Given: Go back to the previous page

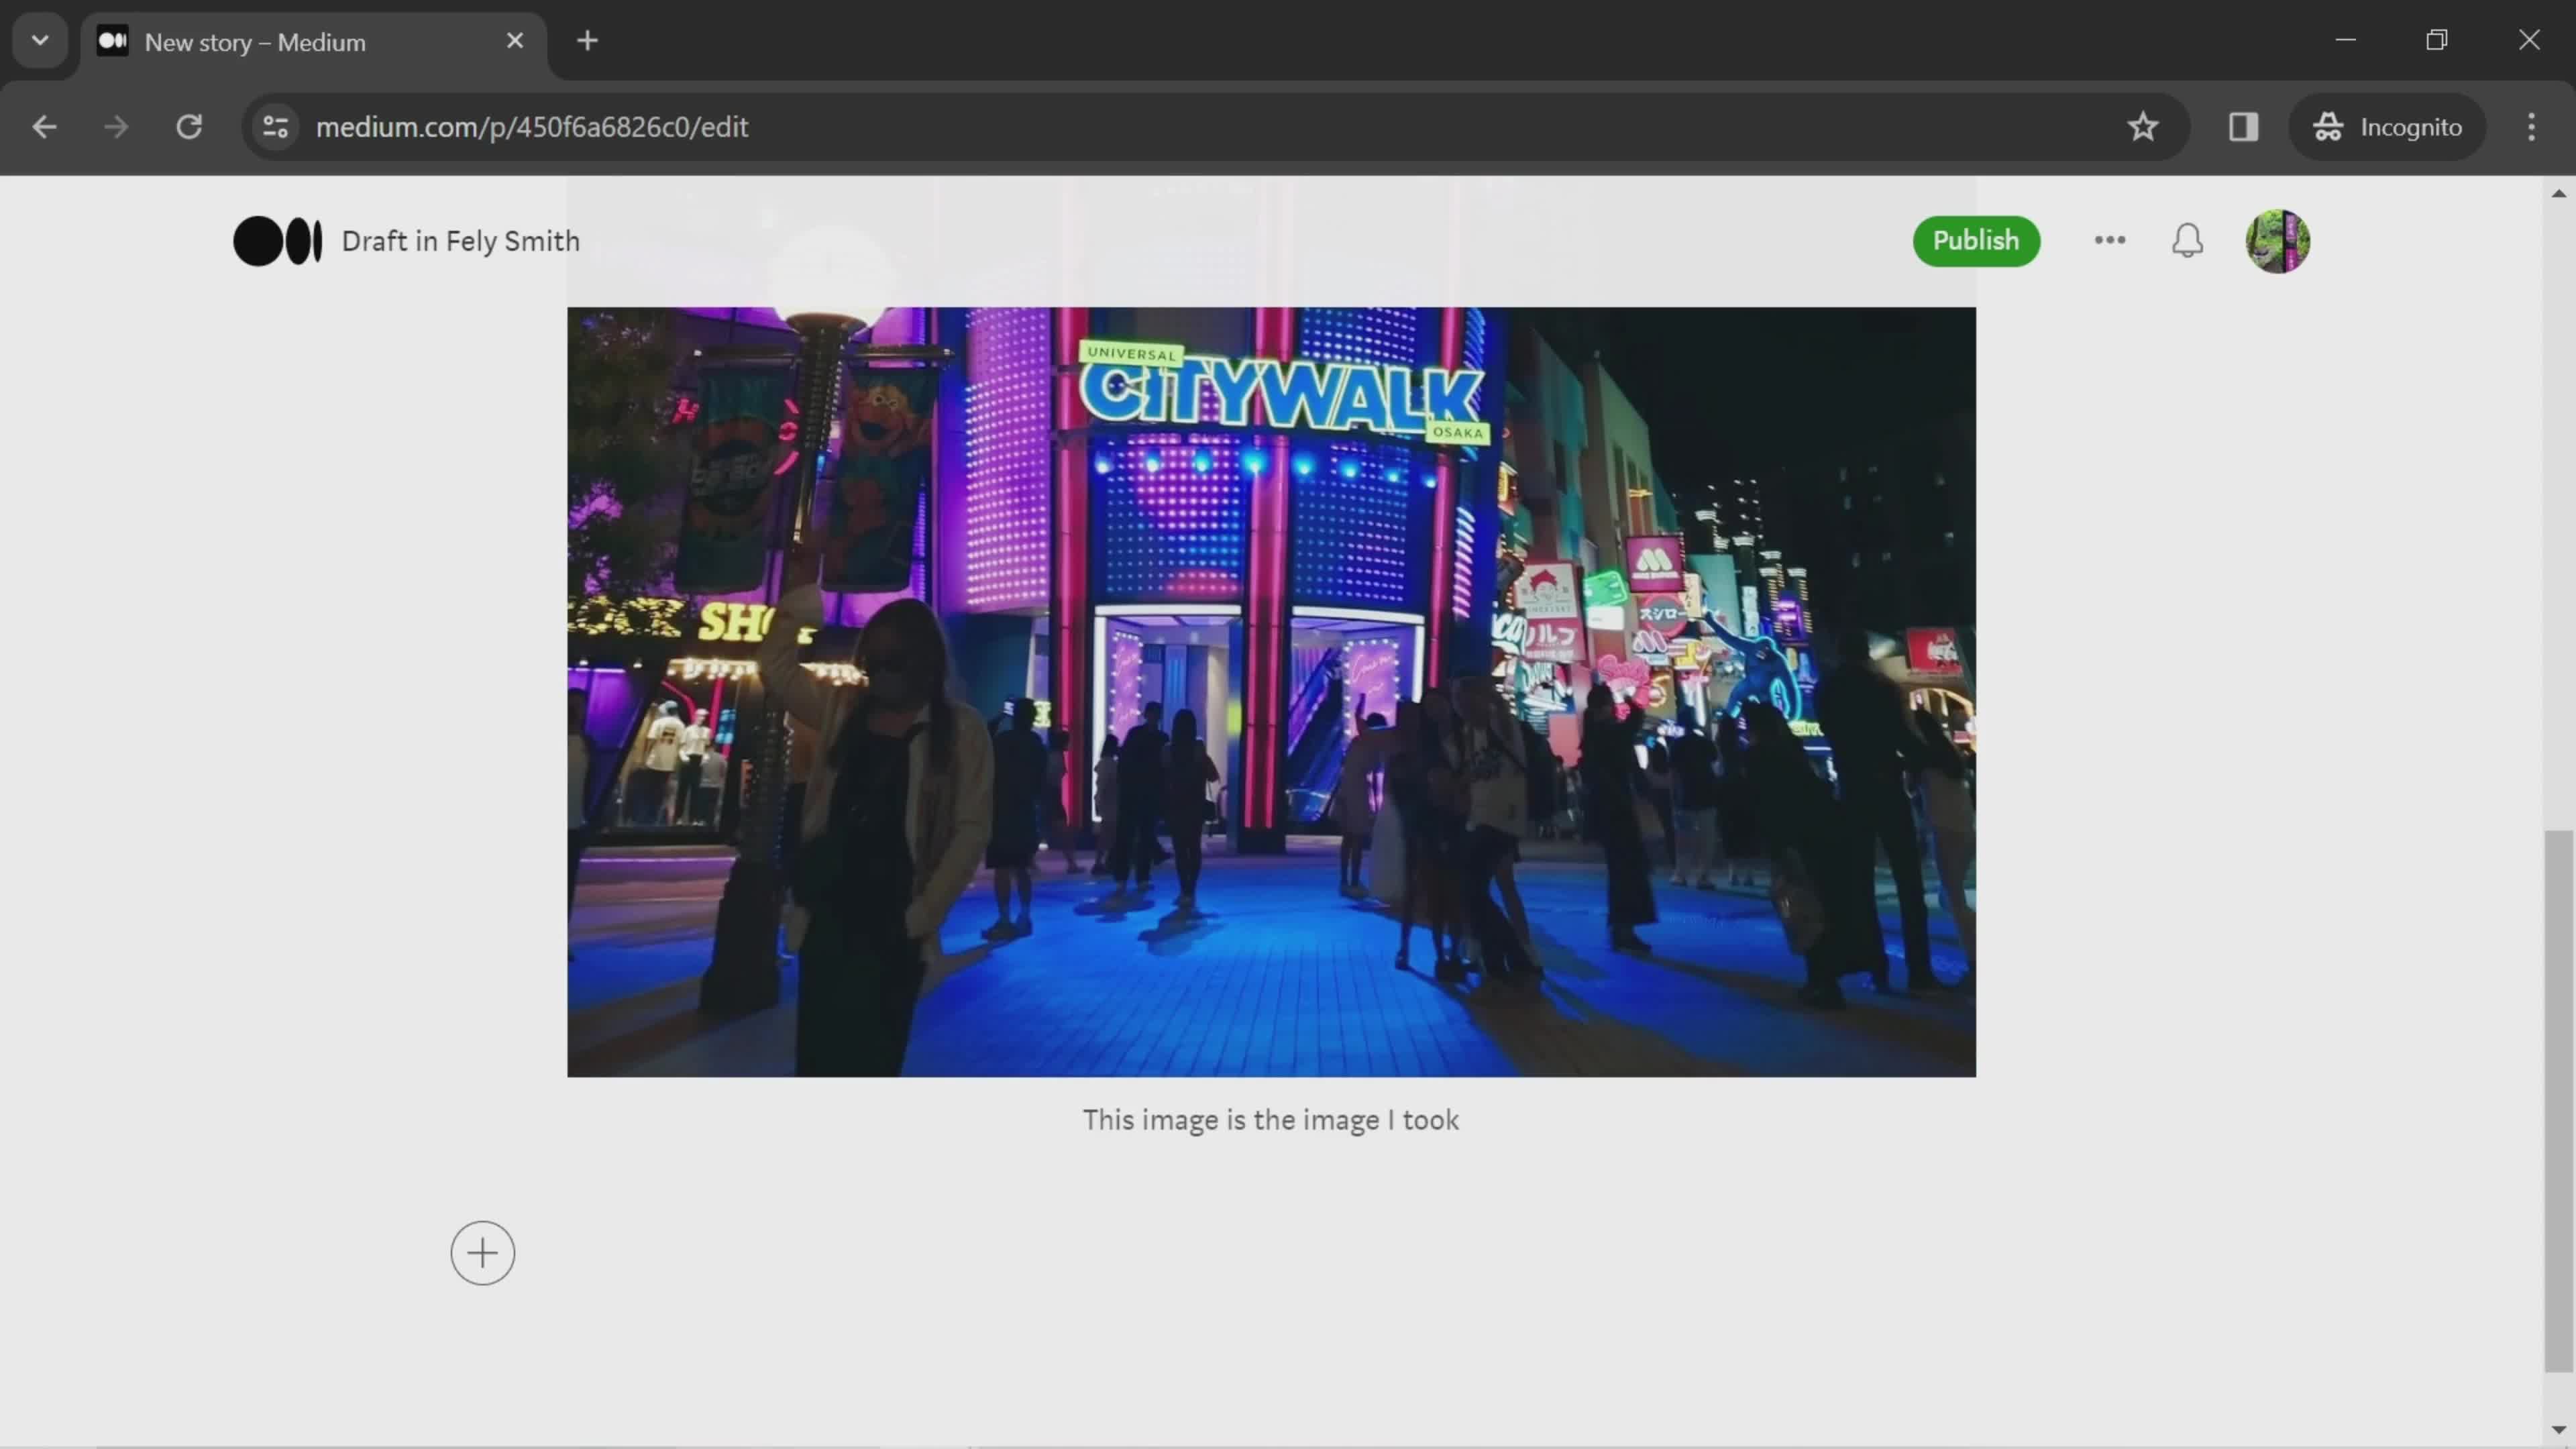Looking at the screenshot, I should pos(44,127).
